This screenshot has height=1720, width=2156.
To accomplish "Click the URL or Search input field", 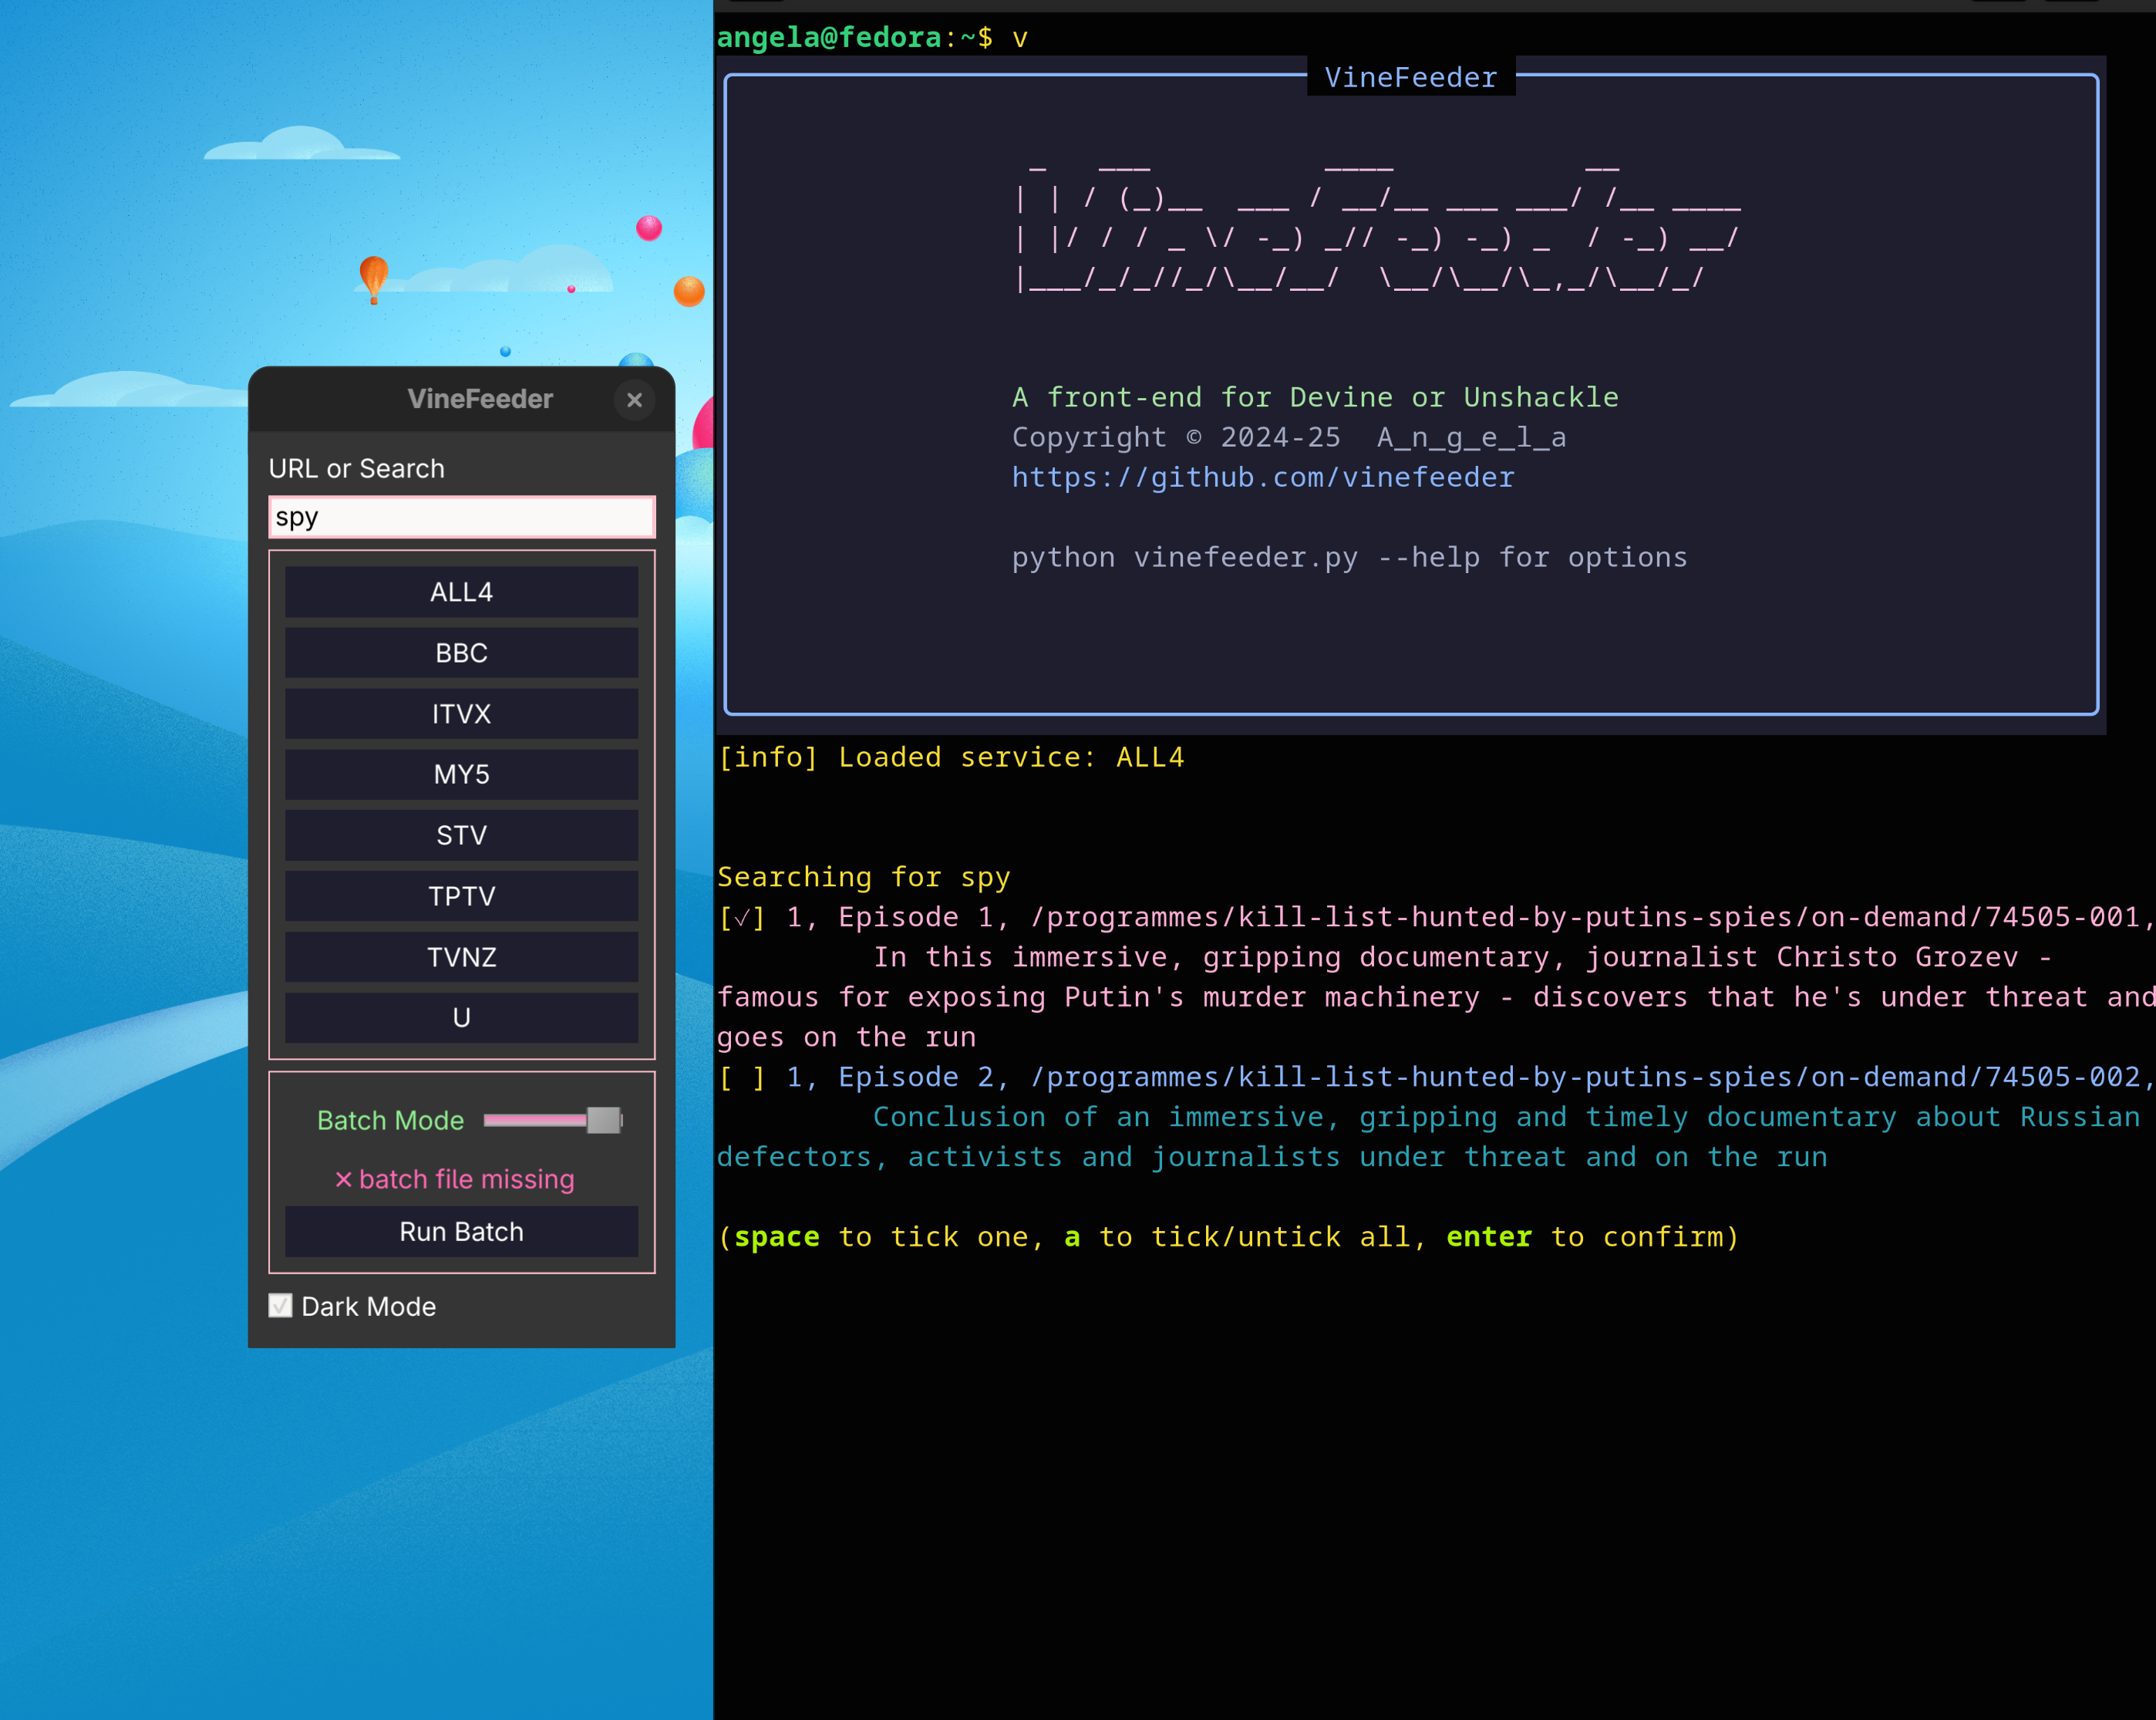I will pos(461,517).
